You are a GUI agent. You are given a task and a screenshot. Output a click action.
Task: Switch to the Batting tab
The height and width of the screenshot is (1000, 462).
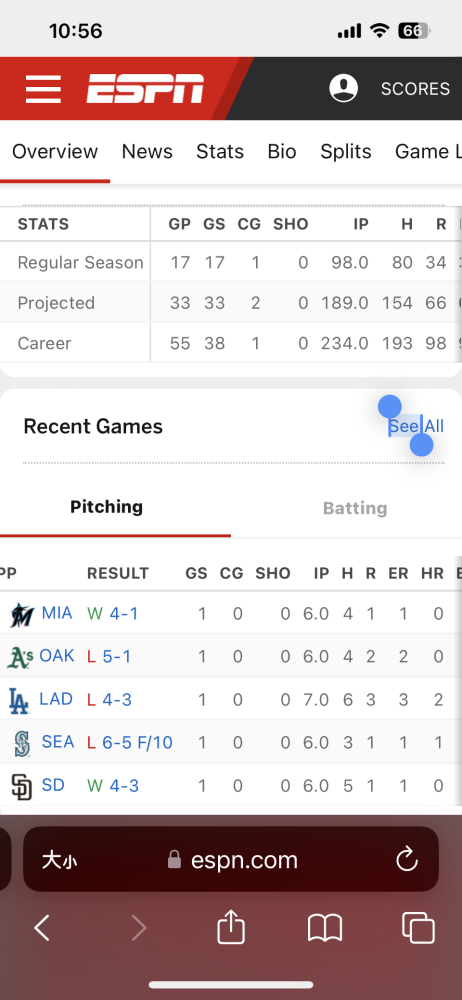pos(355,508)
